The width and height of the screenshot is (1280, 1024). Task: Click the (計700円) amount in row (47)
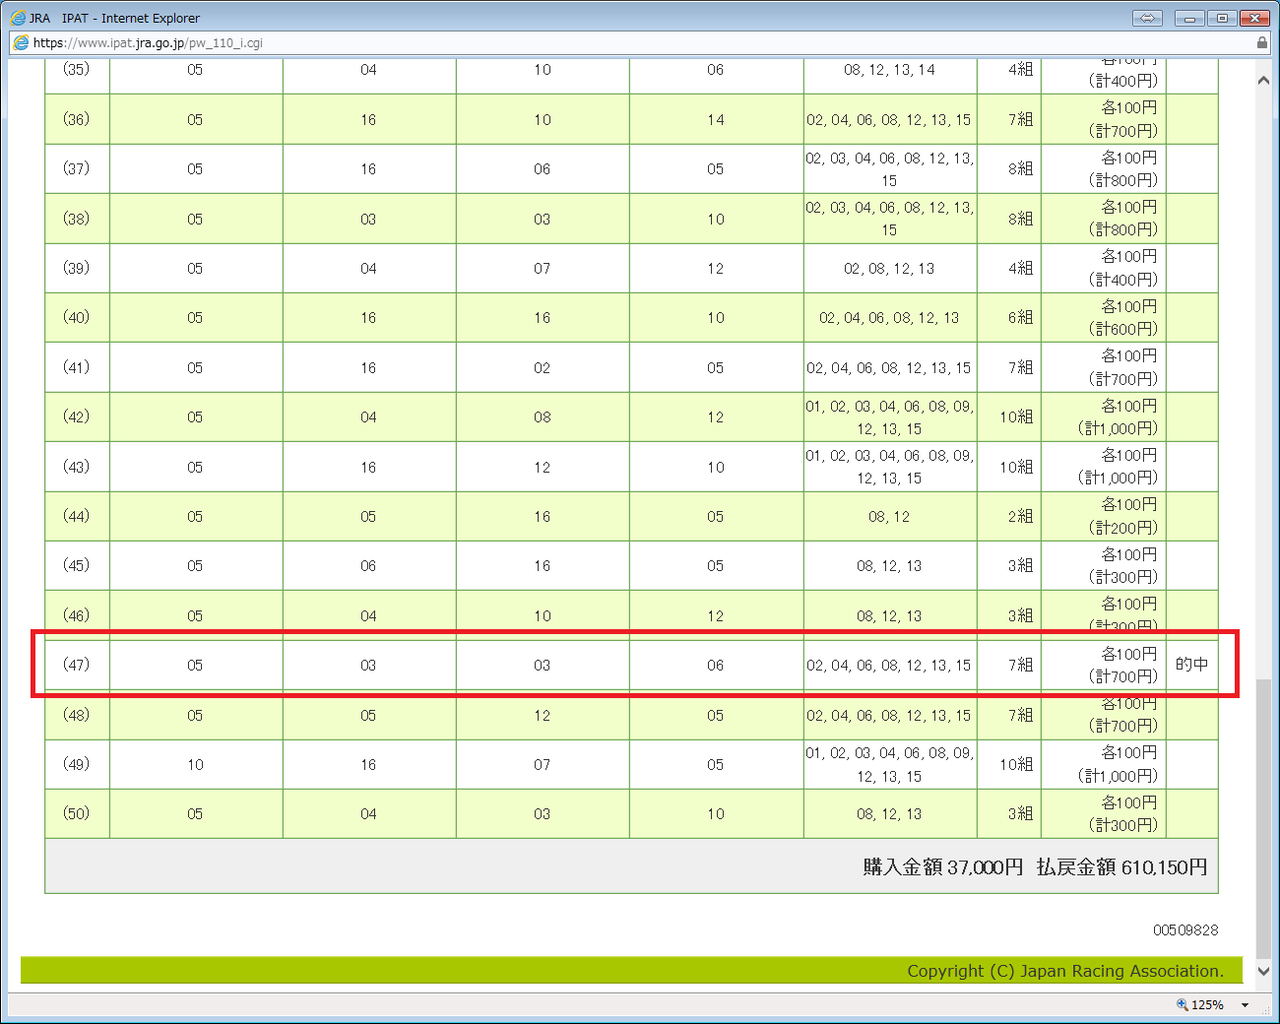coord(1123,677)
